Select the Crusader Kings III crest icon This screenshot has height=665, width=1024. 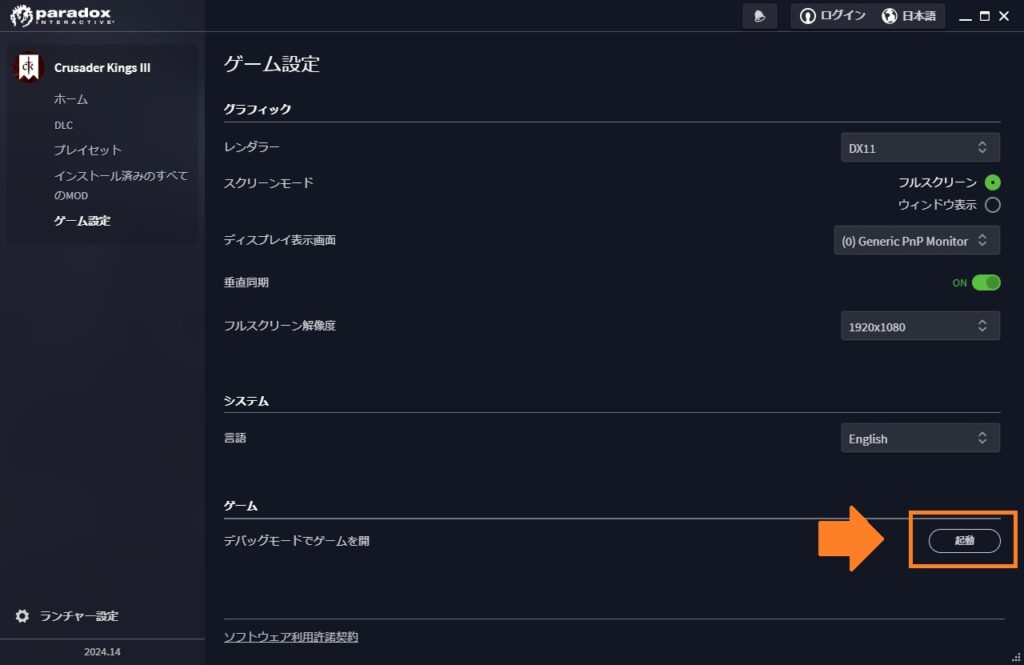(28, 67)
